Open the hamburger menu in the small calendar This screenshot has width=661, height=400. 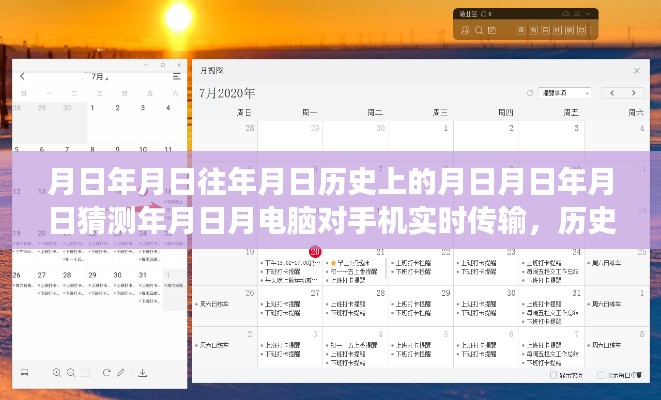pos(179,76)
